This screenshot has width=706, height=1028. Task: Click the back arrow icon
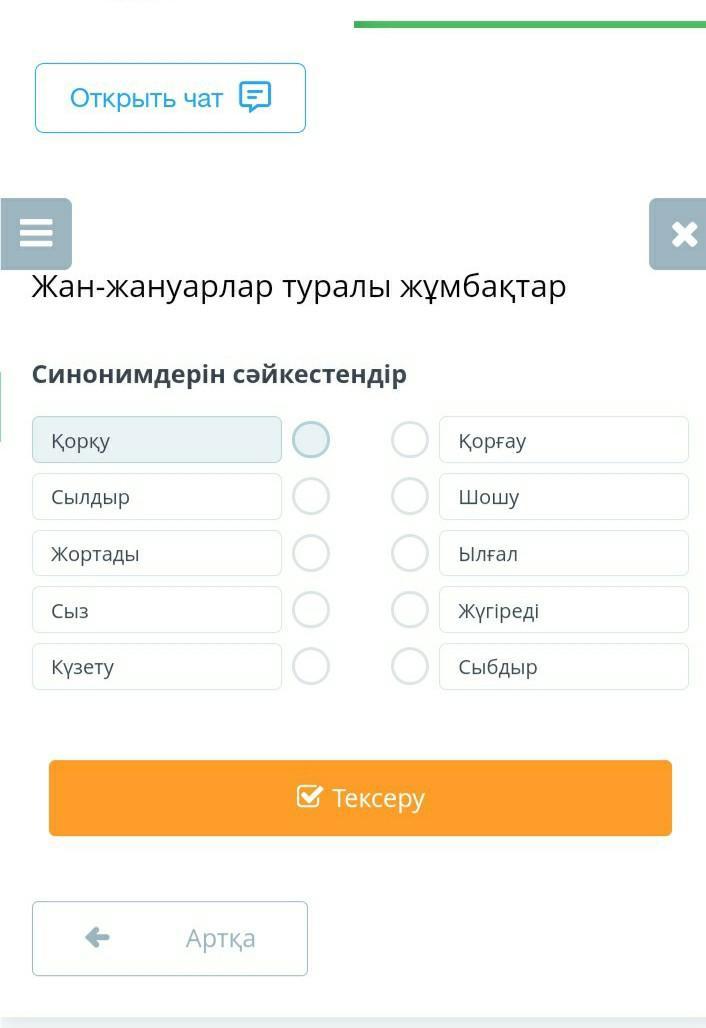[x=97, y=937]
